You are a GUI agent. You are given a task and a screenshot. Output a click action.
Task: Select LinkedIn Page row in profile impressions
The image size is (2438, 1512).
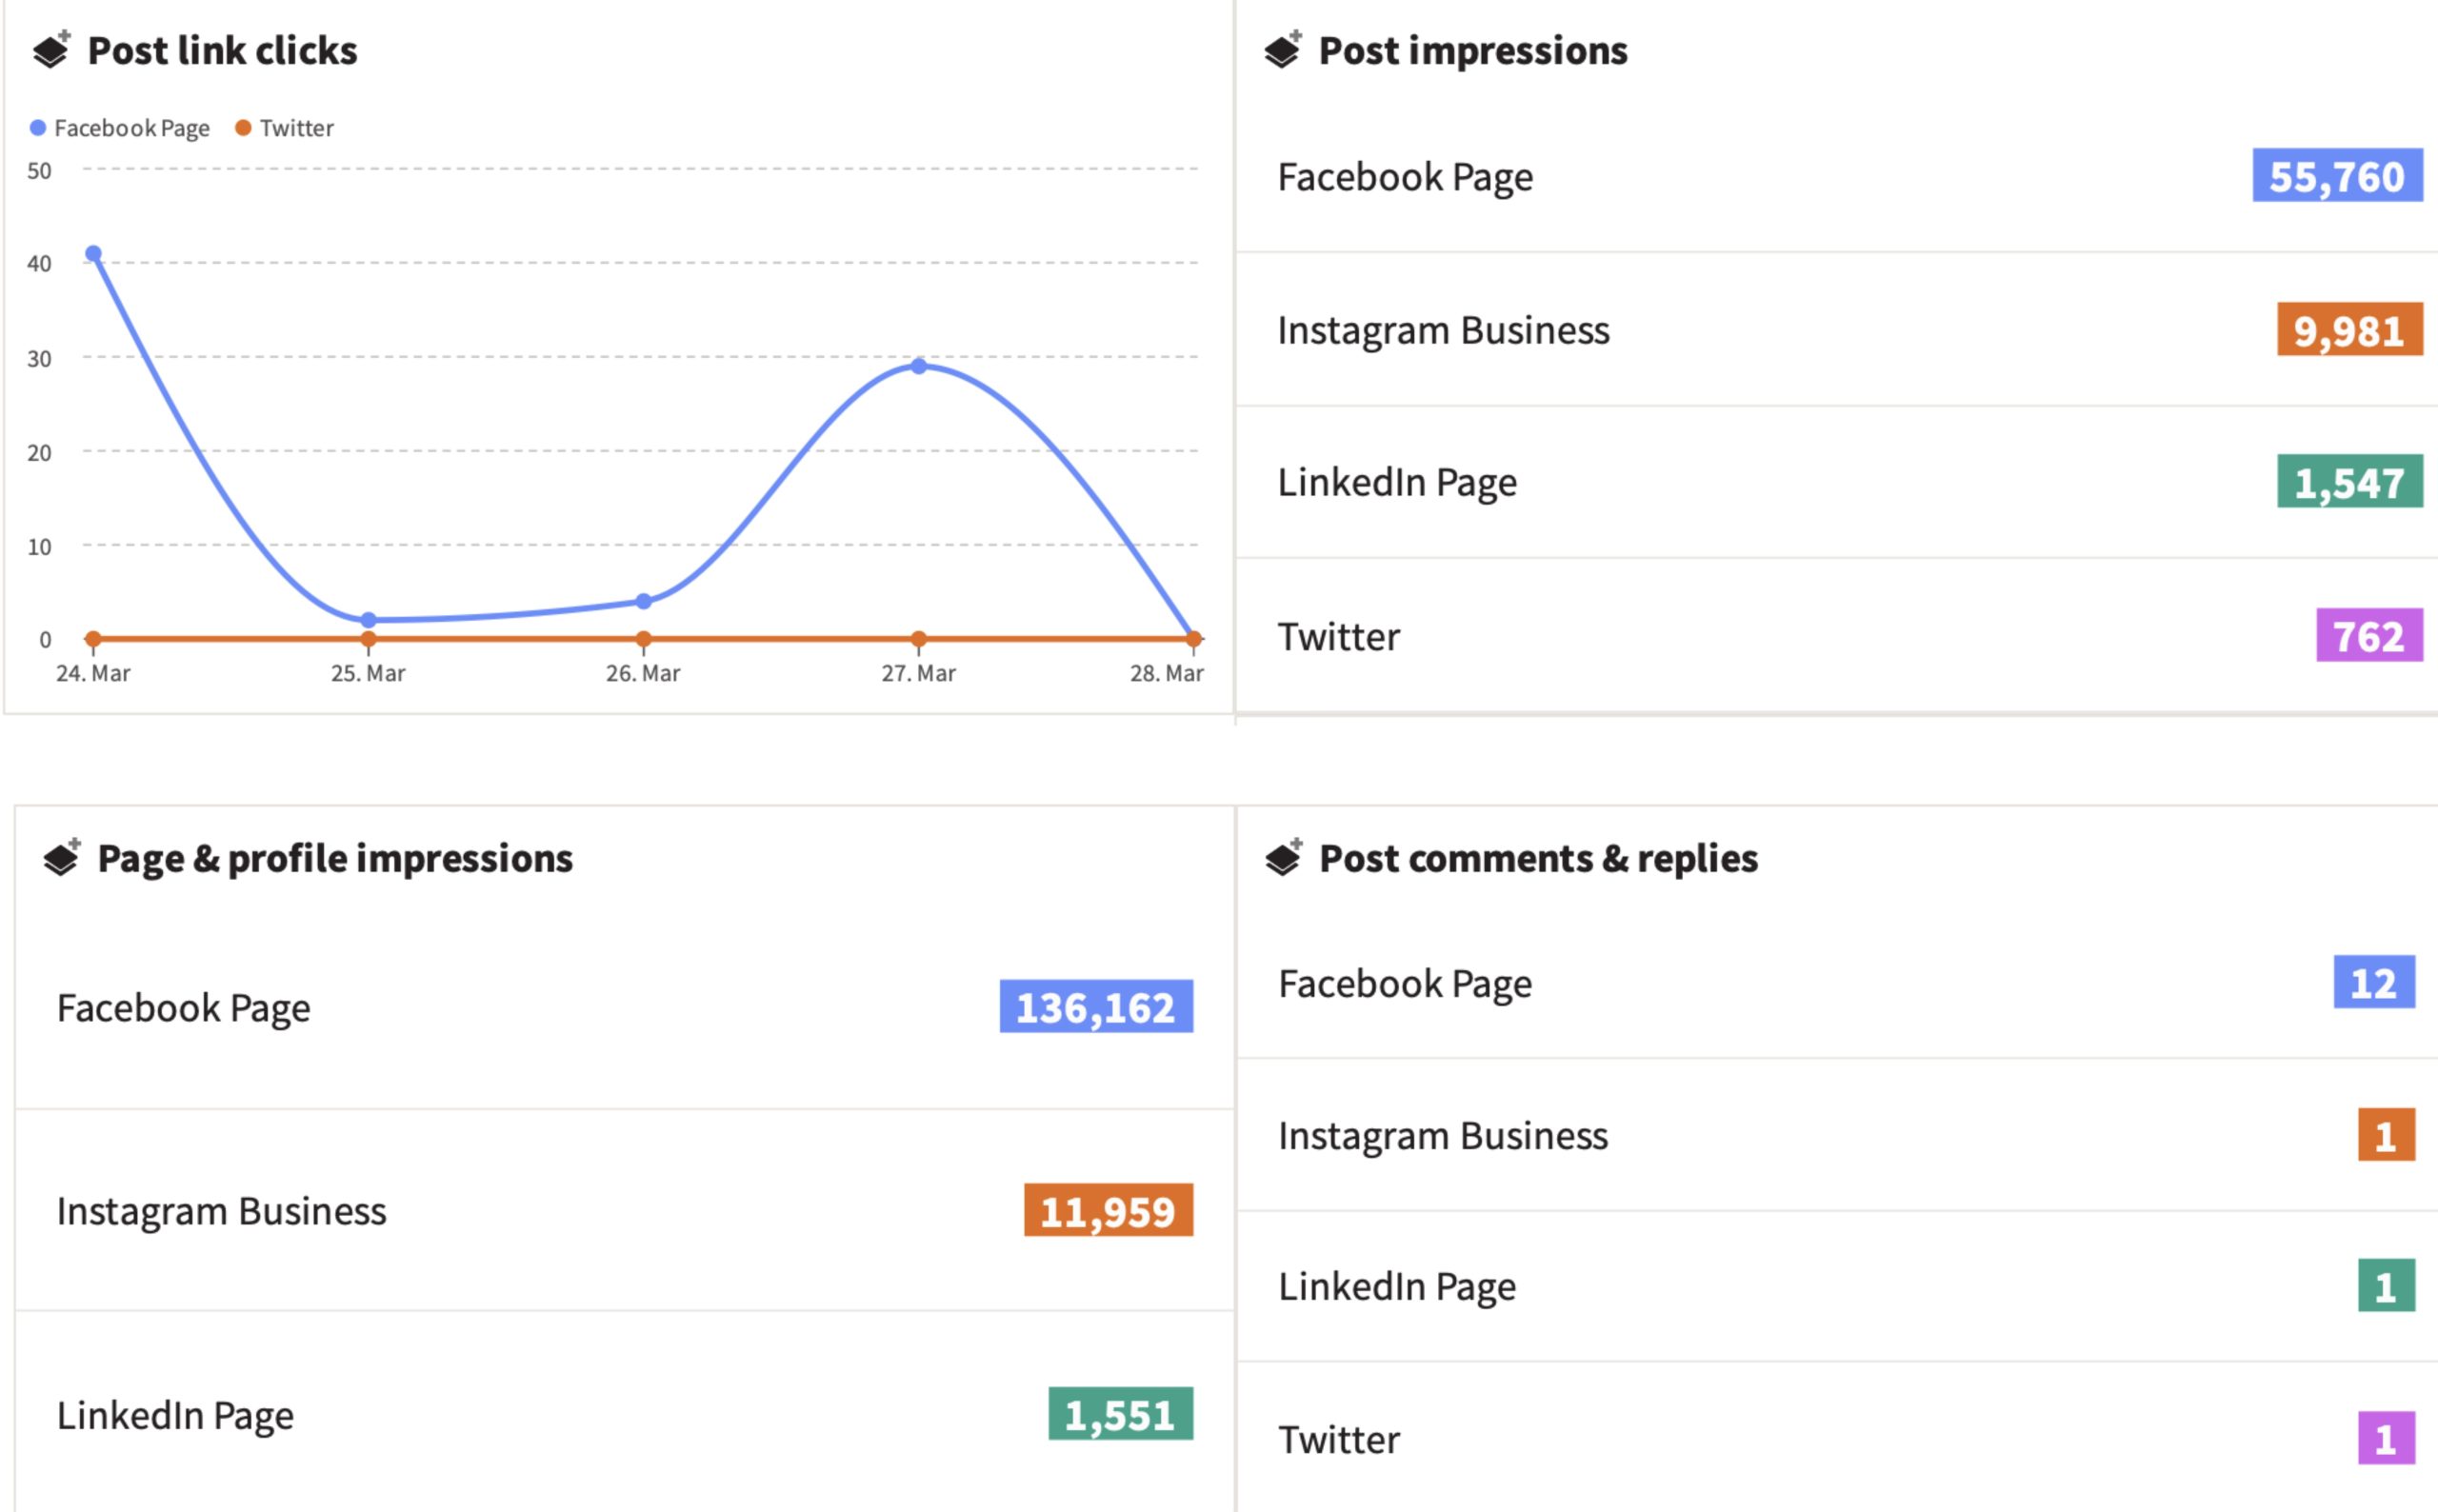tap(175, 1415)
